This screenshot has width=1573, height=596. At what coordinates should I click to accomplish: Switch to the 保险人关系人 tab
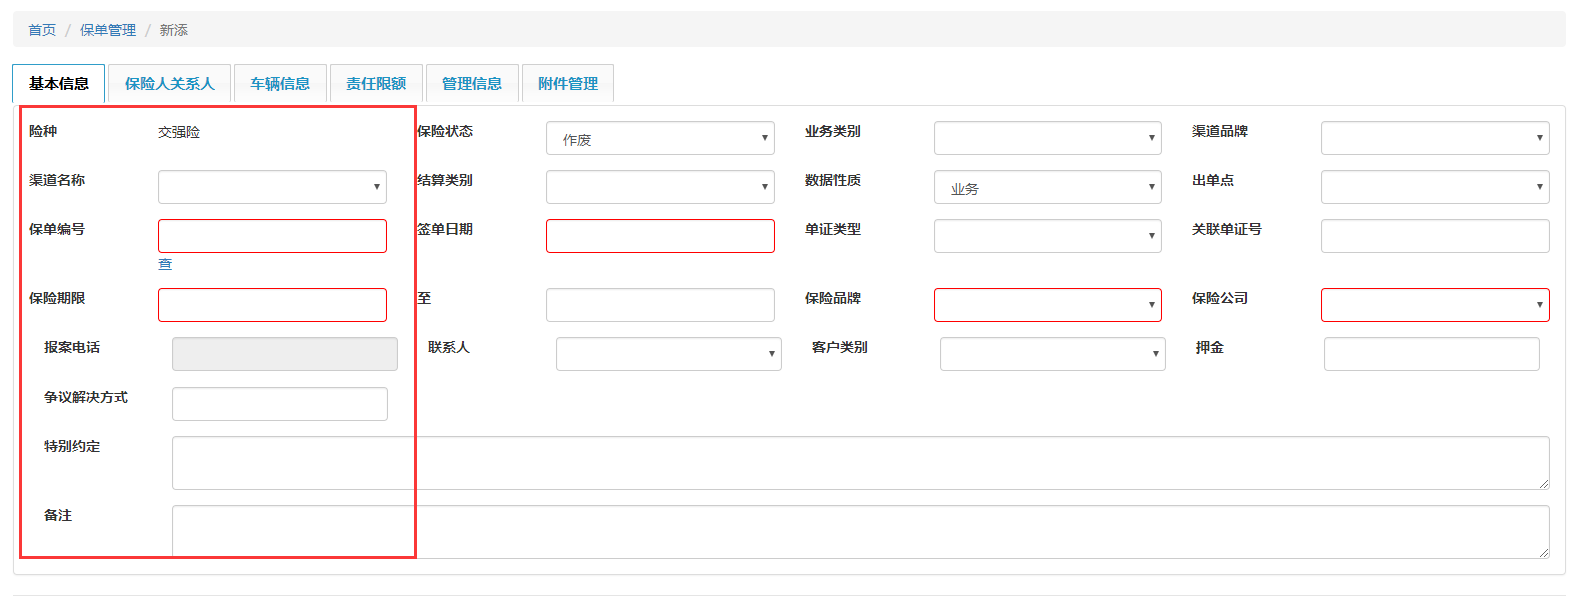click(x=169, y=84)
